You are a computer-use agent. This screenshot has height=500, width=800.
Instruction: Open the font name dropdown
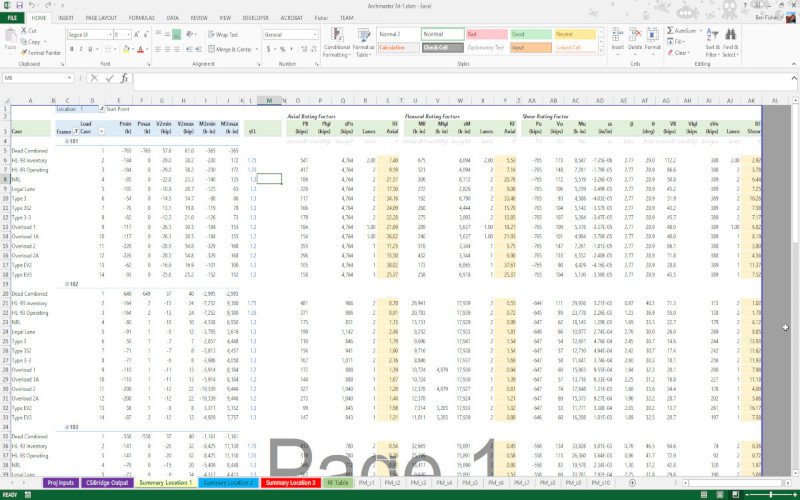pos(111,34)
